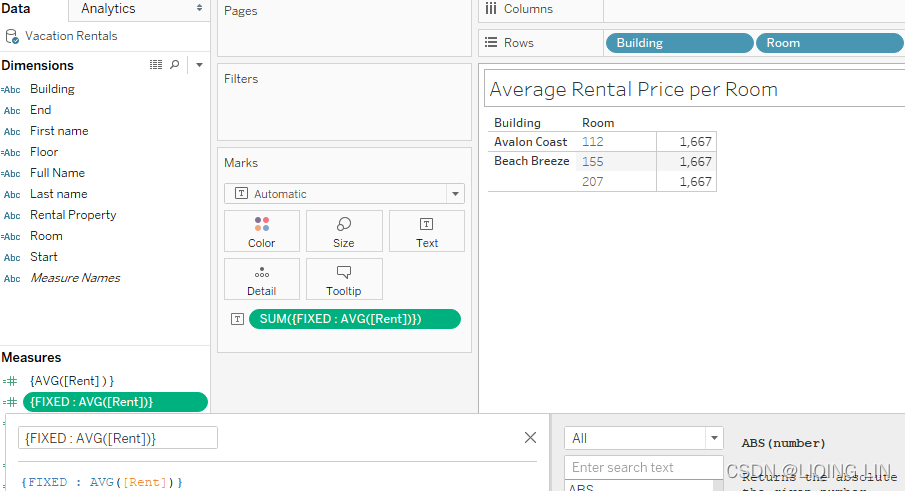Expand the Analytics pane switcher arrows
This screenshot has width=905, height=491.
coord(199,8)
